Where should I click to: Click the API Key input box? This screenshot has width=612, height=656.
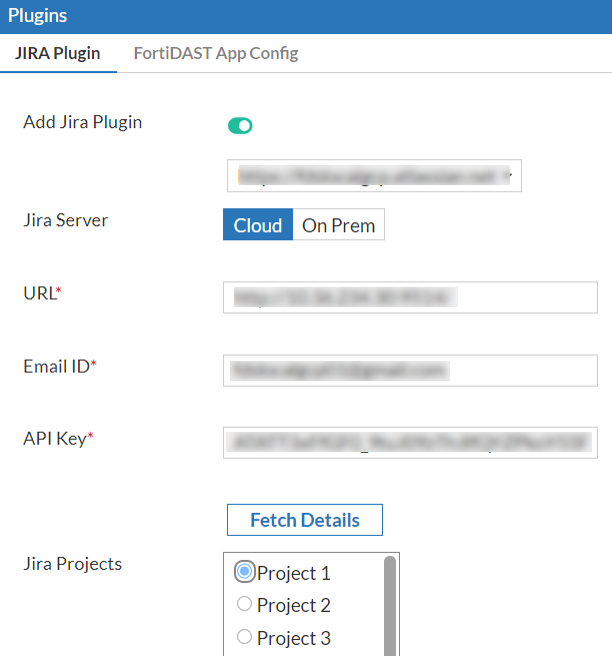[x=410, y=443]
